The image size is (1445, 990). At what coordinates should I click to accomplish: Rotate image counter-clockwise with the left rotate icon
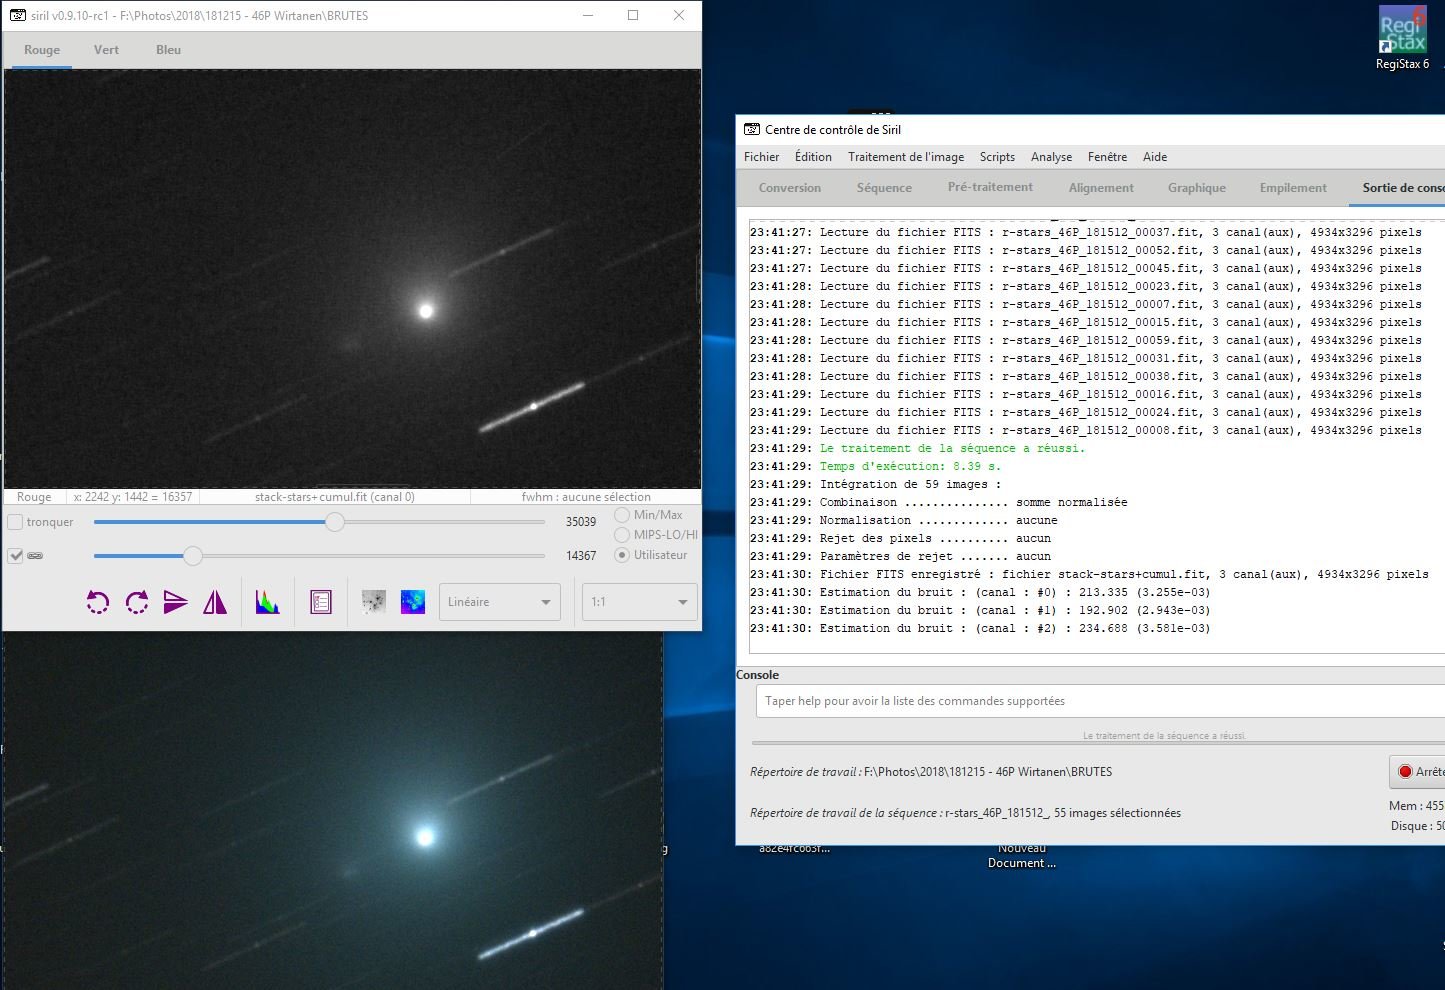coord(97,602)
